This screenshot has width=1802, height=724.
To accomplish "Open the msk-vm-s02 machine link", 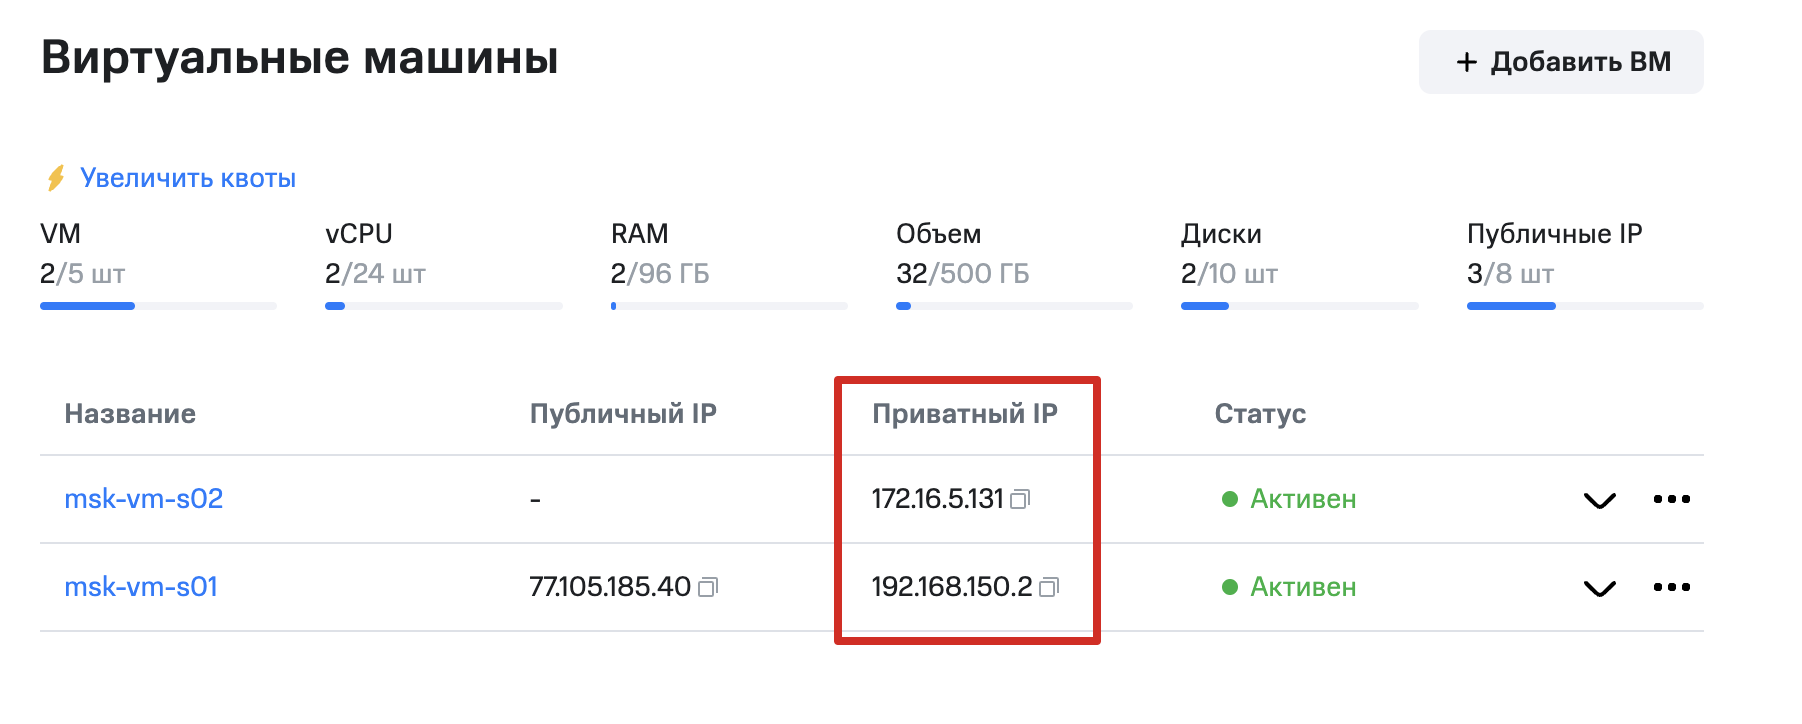I will pos(144,499).
